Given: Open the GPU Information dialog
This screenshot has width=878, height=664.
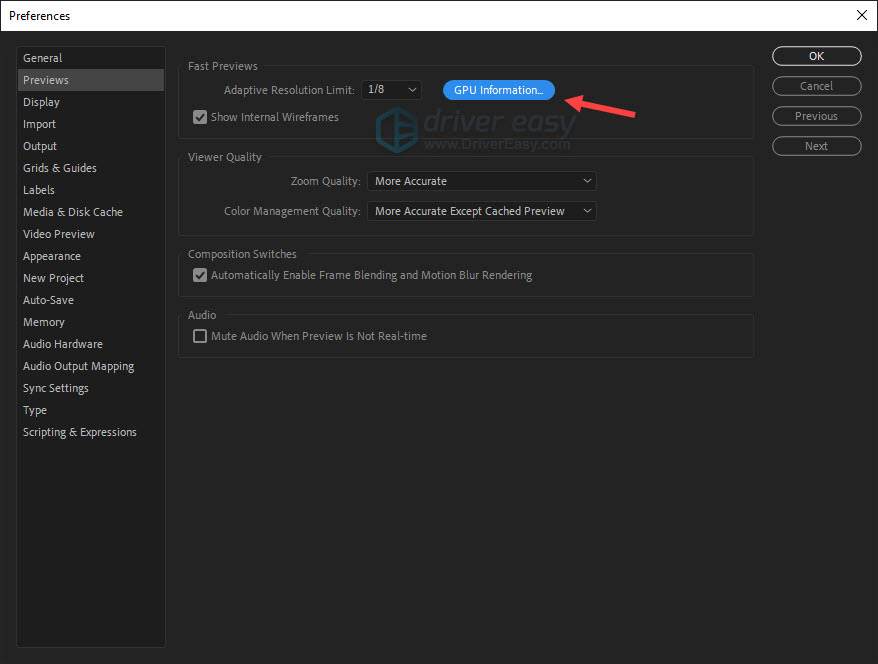Looking at the screenshot, I should (x=498, y=90).
